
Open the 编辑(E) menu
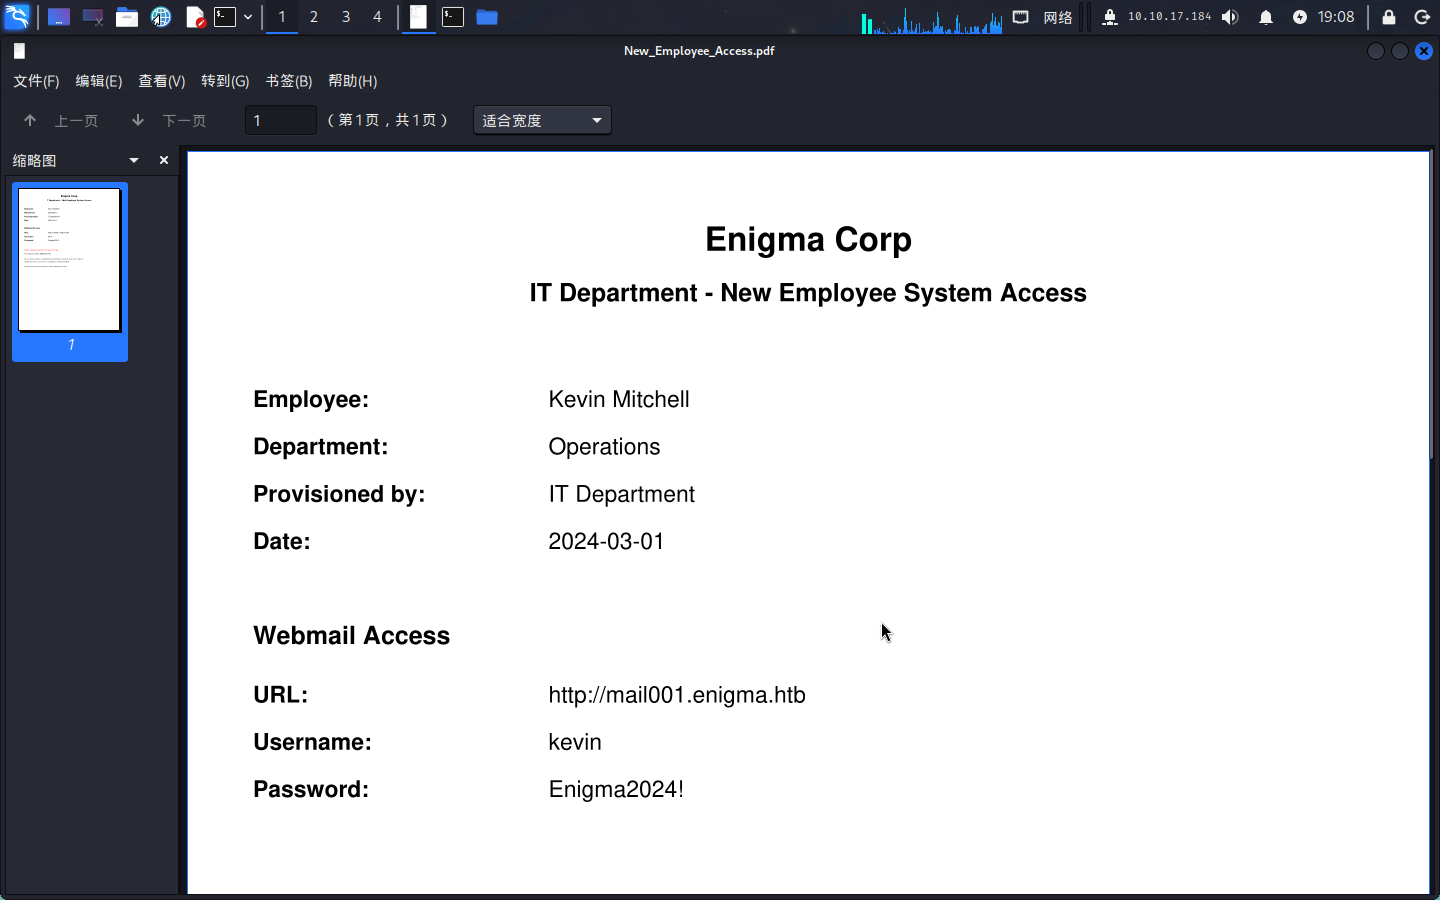[99, 81]
